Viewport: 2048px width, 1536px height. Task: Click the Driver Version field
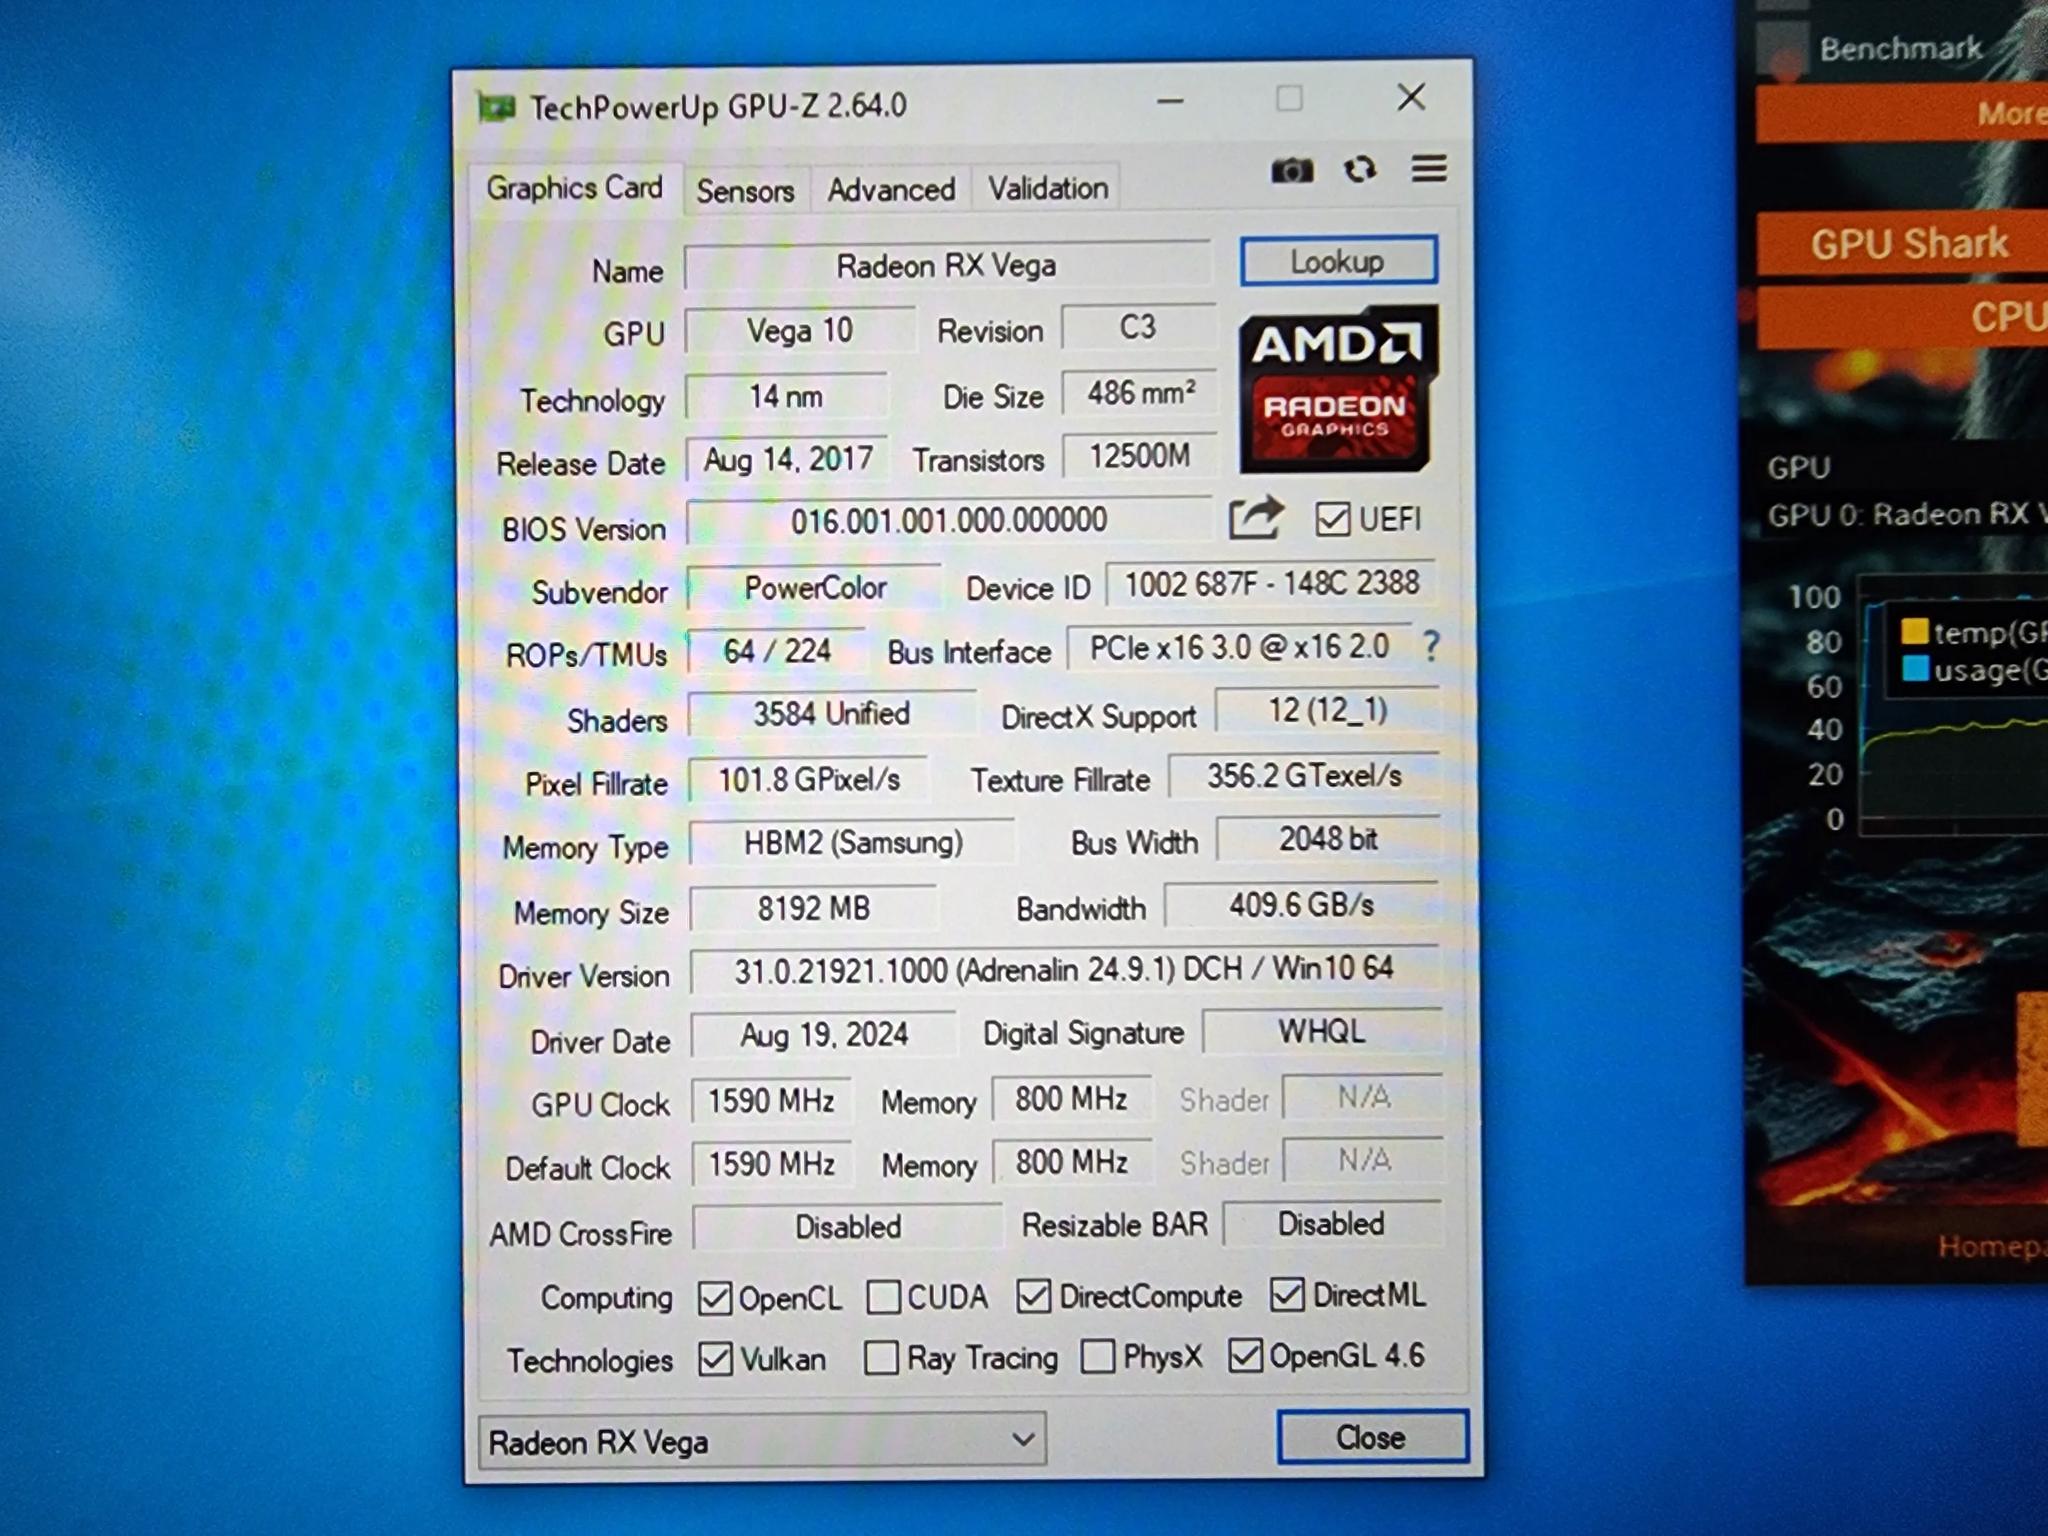(x=1064, y=969)
